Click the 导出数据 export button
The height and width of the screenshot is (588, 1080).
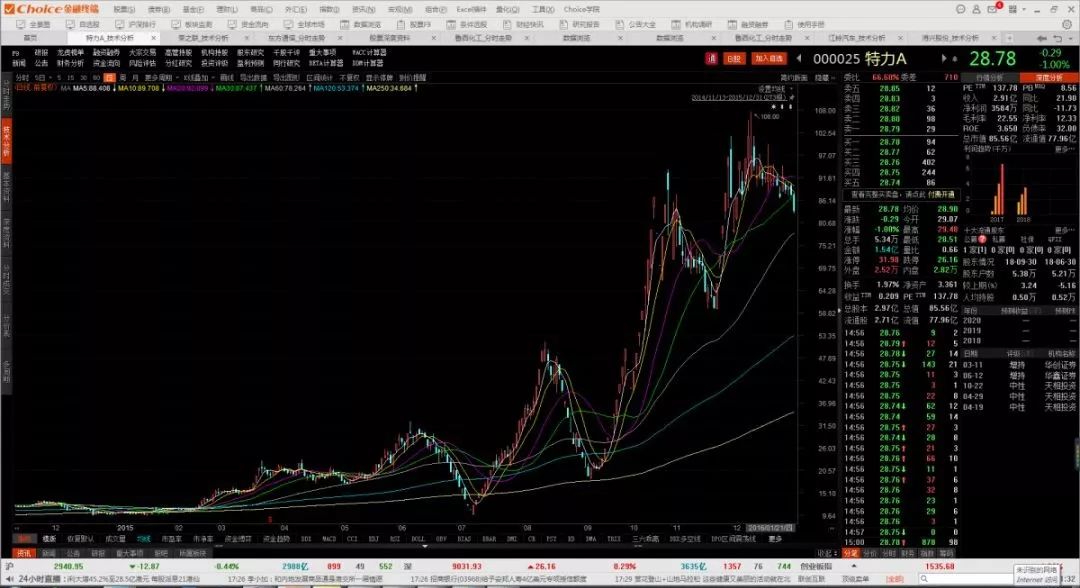click(252, 78)
